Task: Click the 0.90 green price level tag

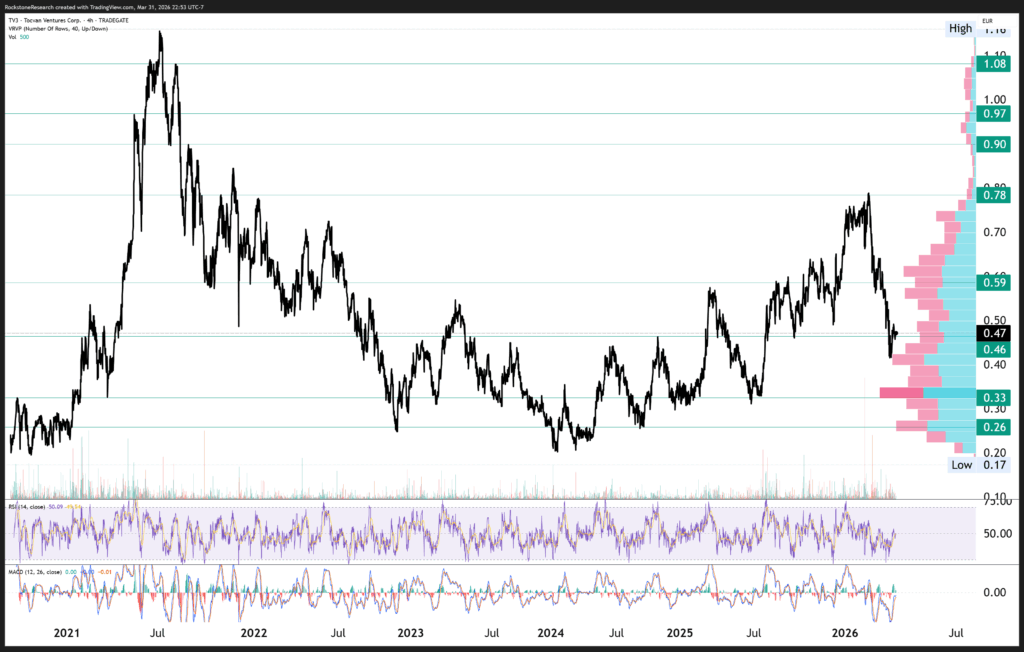Action: click(994, 144)
